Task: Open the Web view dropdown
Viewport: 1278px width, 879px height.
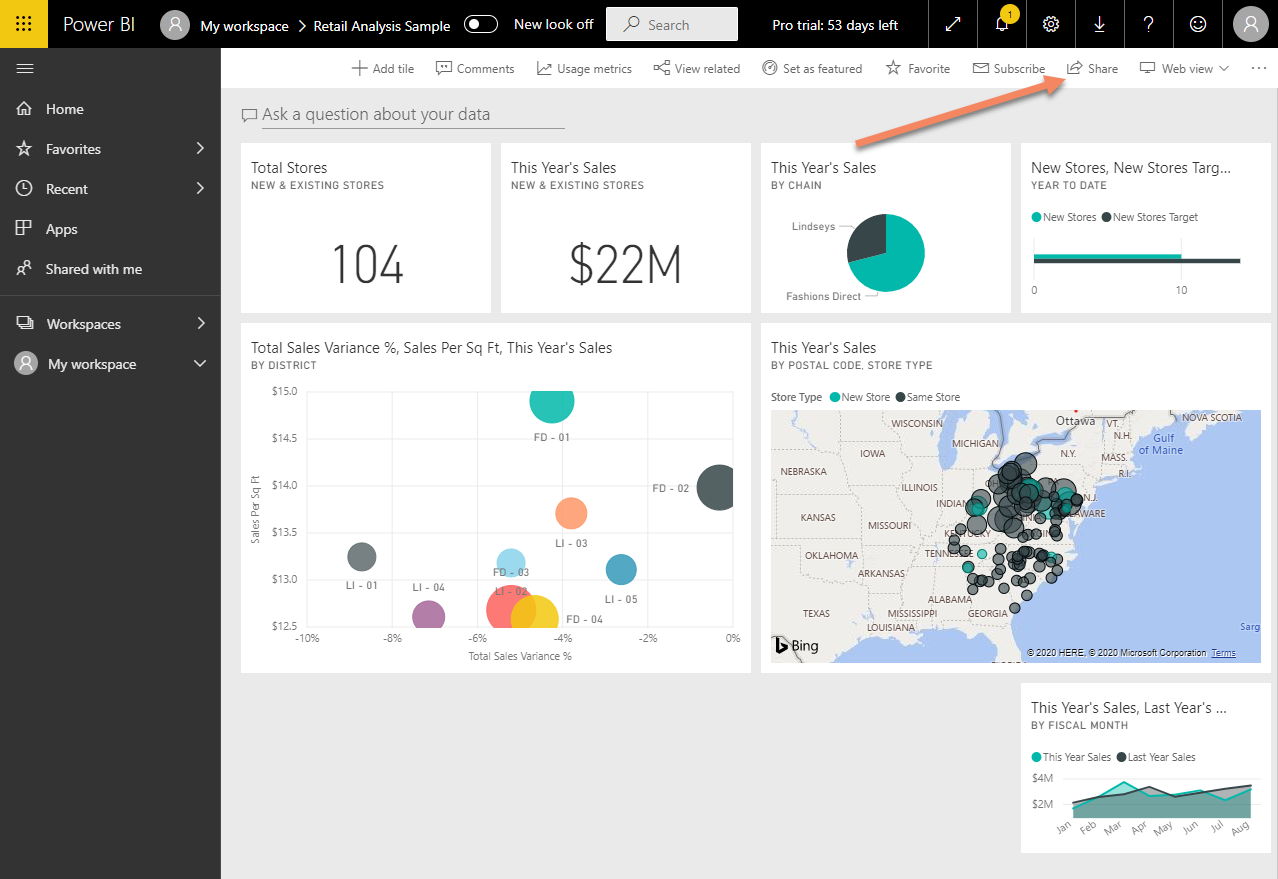Action: (x=1184, y=68)
